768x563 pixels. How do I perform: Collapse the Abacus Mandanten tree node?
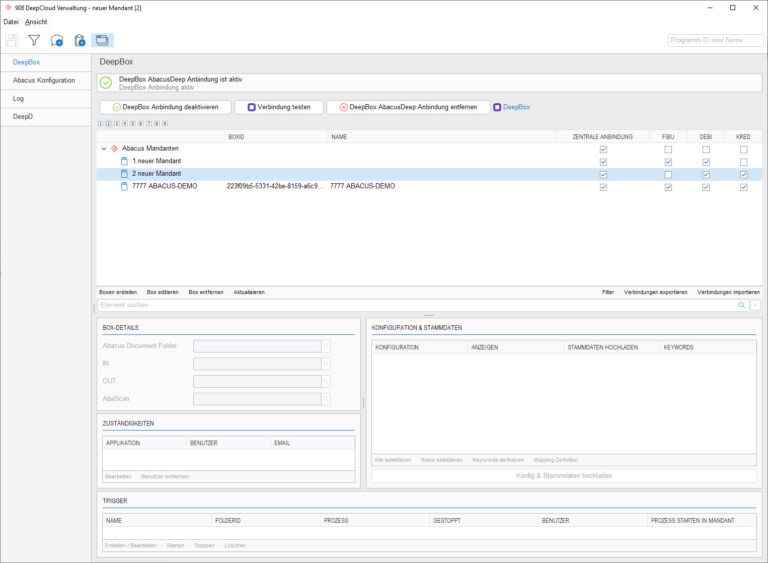click(x=103, y=148)
